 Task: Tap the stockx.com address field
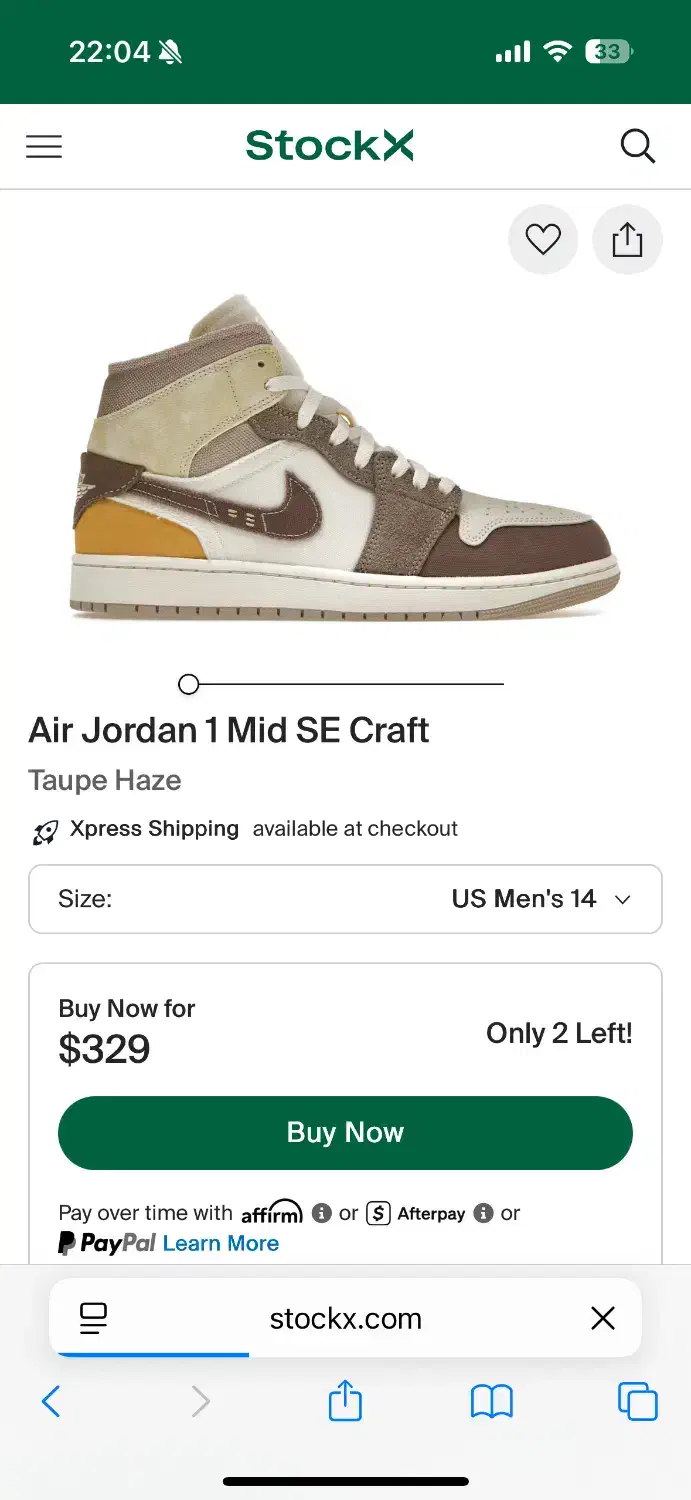tap(345, 1318)
